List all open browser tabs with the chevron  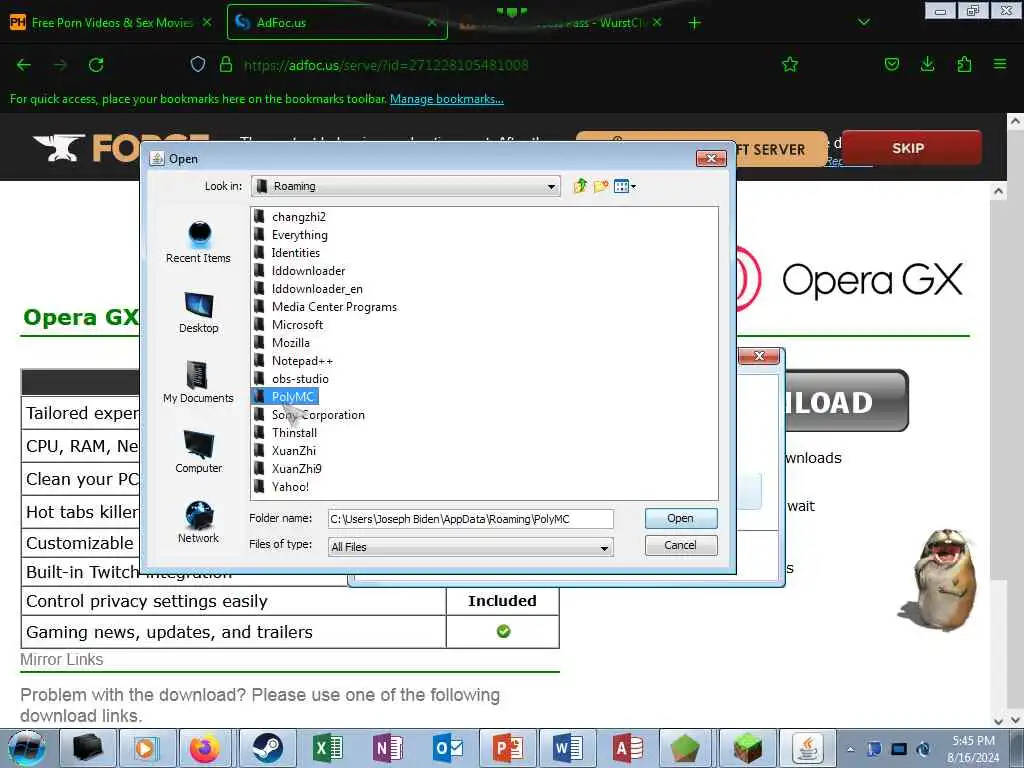863,23
